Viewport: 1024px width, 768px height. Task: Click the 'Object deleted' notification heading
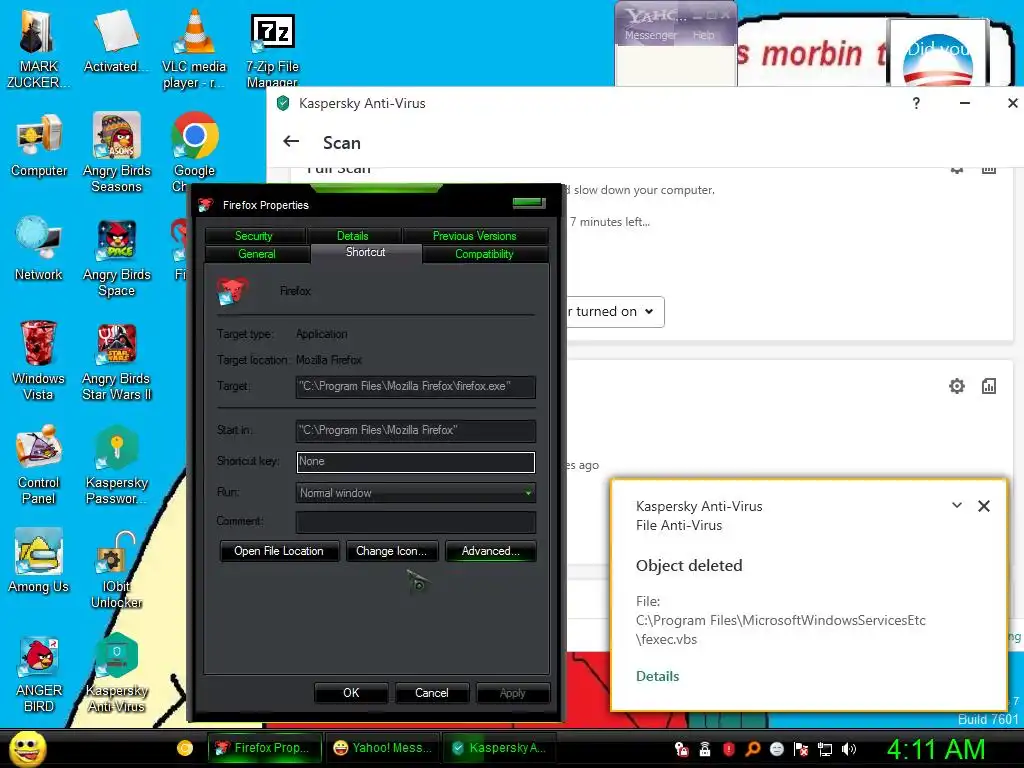[x=689, y=566]
